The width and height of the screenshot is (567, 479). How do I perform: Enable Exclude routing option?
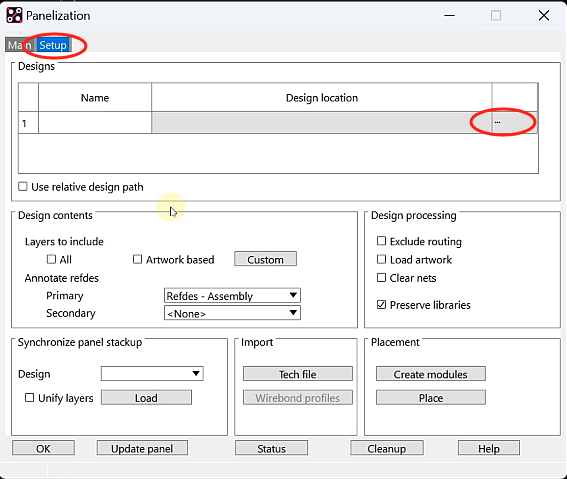pos(381,241)
